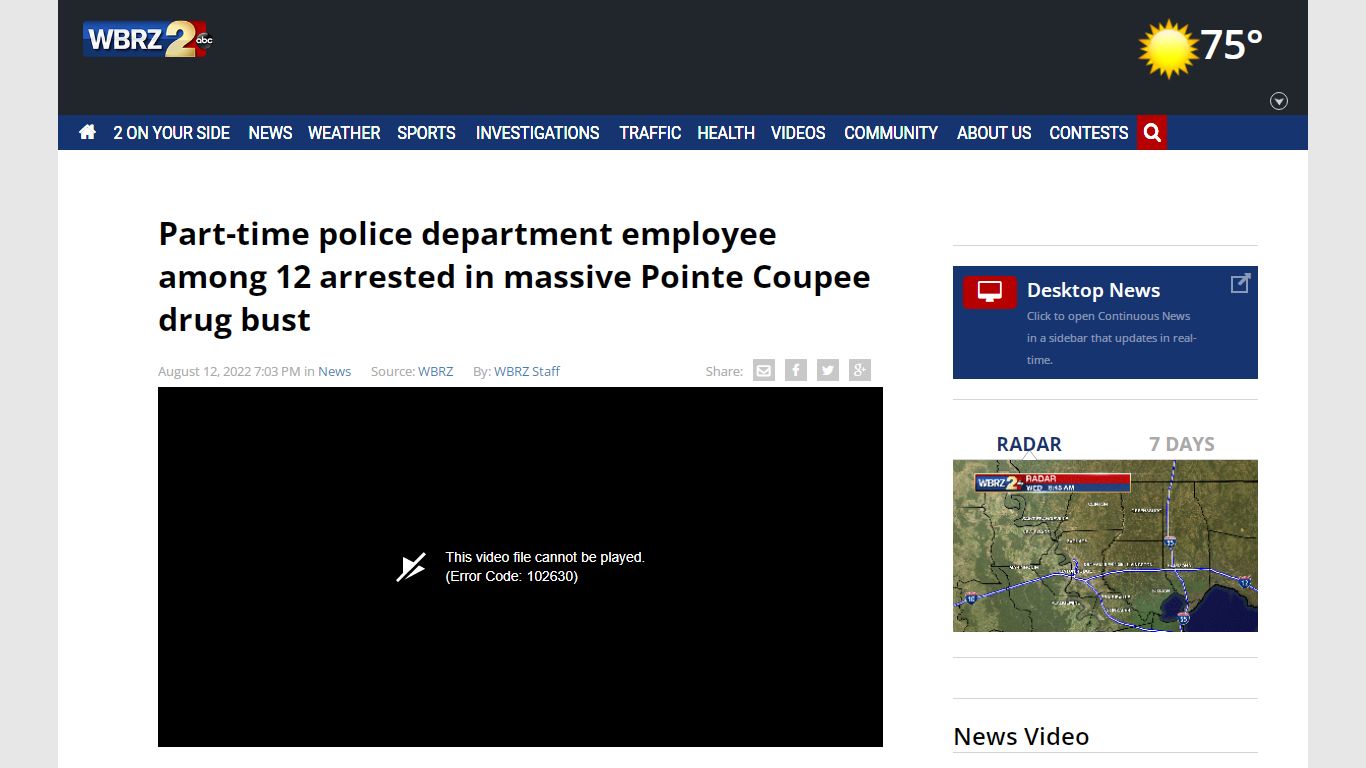Viewport: 1366px width, 768px height.
Task: Click the WBRZ 2 ABC logo
Action: tap(147, 39)
